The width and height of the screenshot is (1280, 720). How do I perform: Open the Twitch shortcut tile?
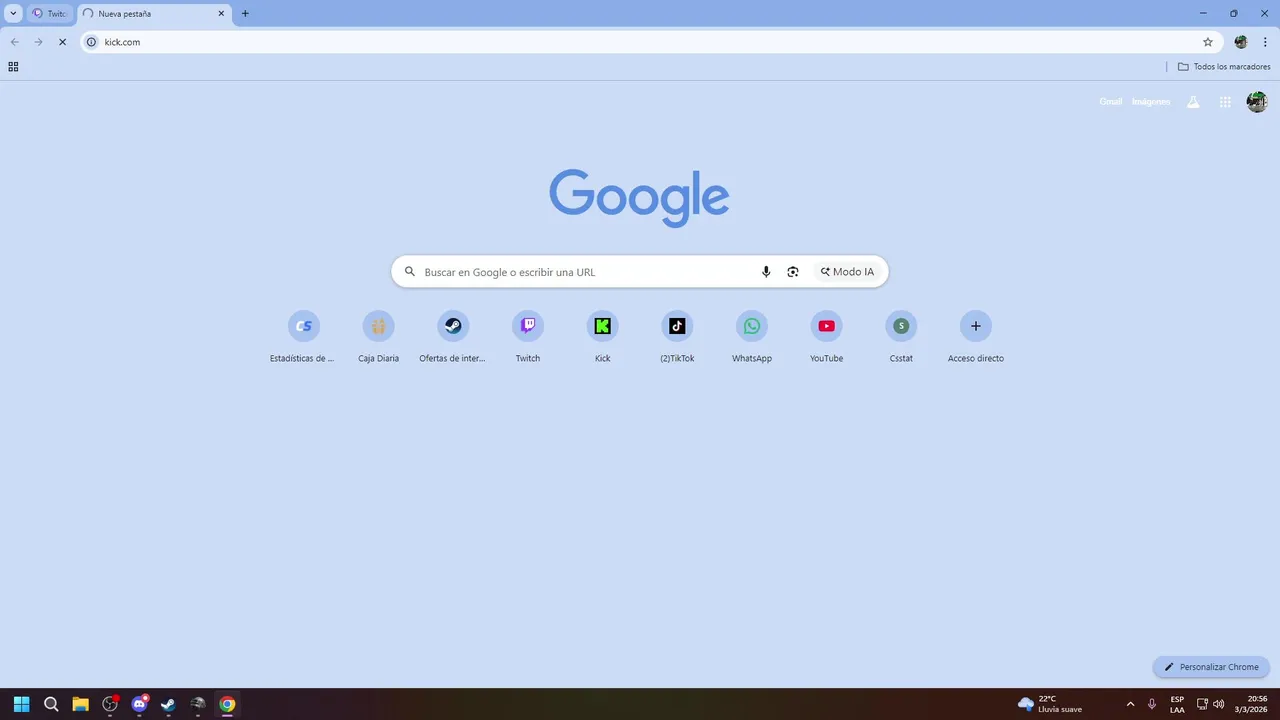(x=528, y=337)
